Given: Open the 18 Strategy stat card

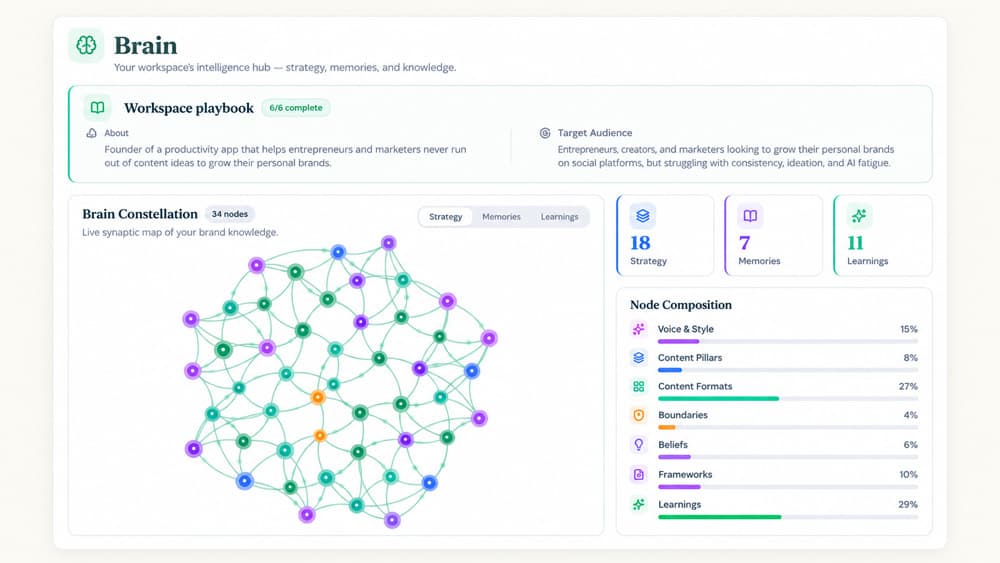Looking at the screenshot, I should point(665,235).
